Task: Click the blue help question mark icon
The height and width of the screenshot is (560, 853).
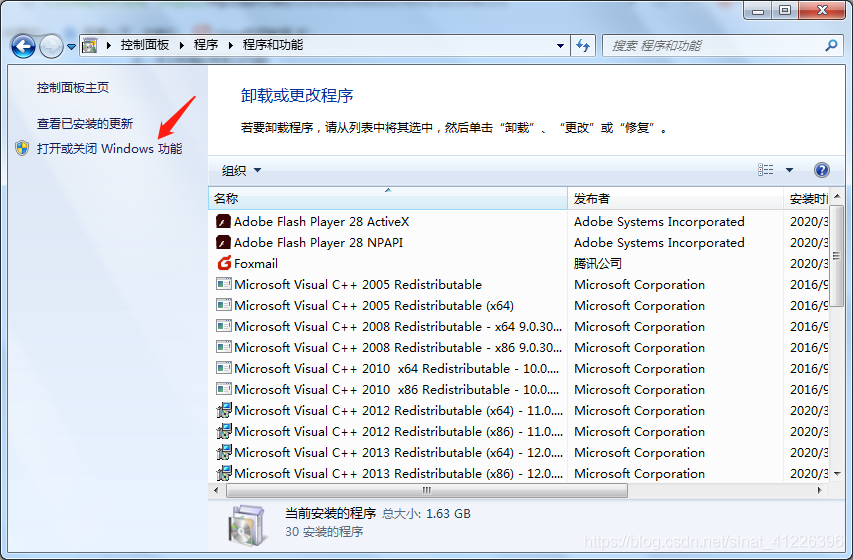Action: [x=821, y=170]
